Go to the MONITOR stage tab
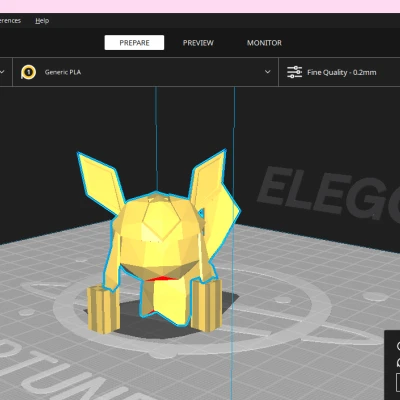This screenshot has width=400, height=400. 264,43
